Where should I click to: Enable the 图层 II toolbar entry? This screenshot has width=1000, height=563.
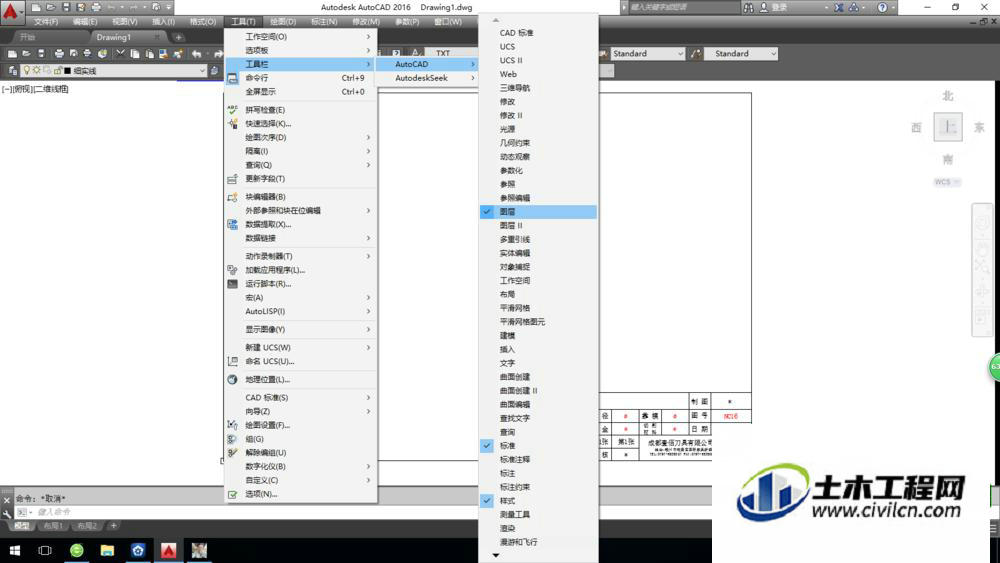538,226
